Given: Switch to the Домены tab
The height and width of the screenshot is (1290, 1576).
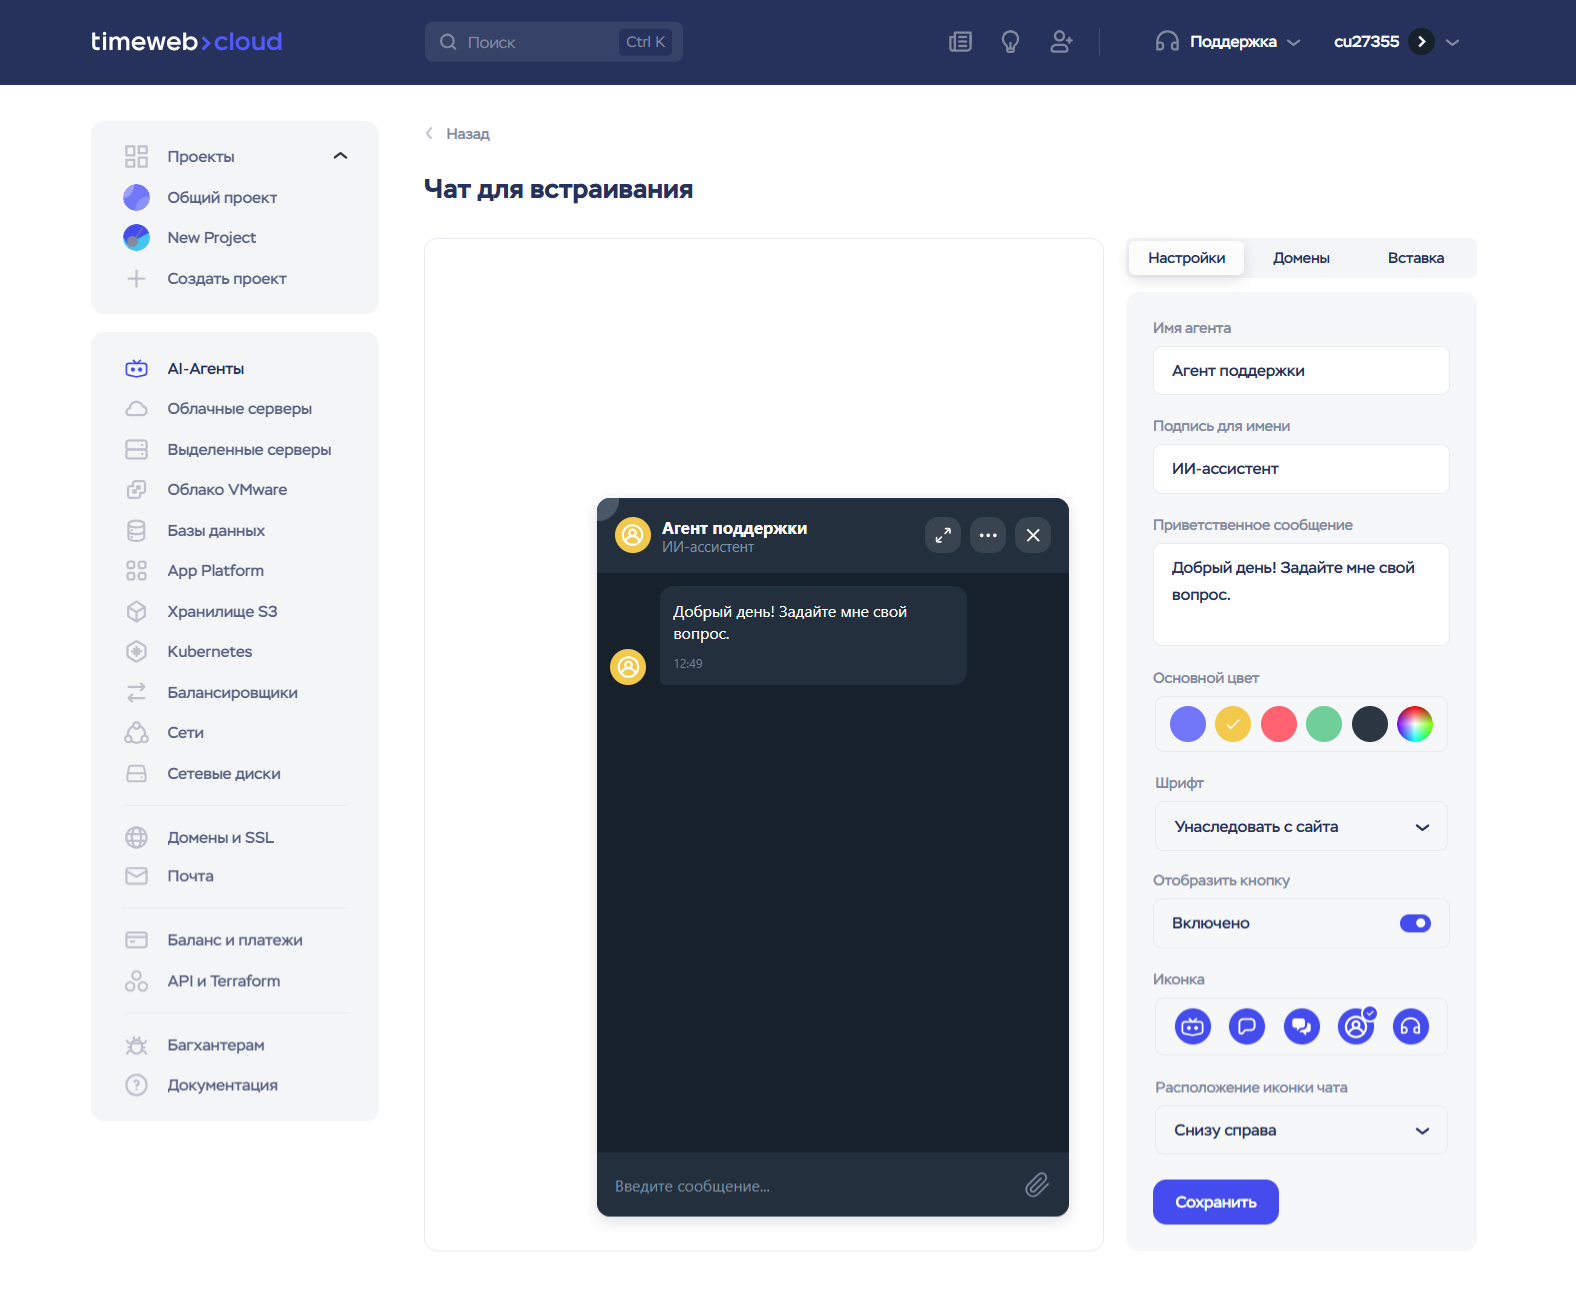Looking at the screenshot, I should point(1300,258).
